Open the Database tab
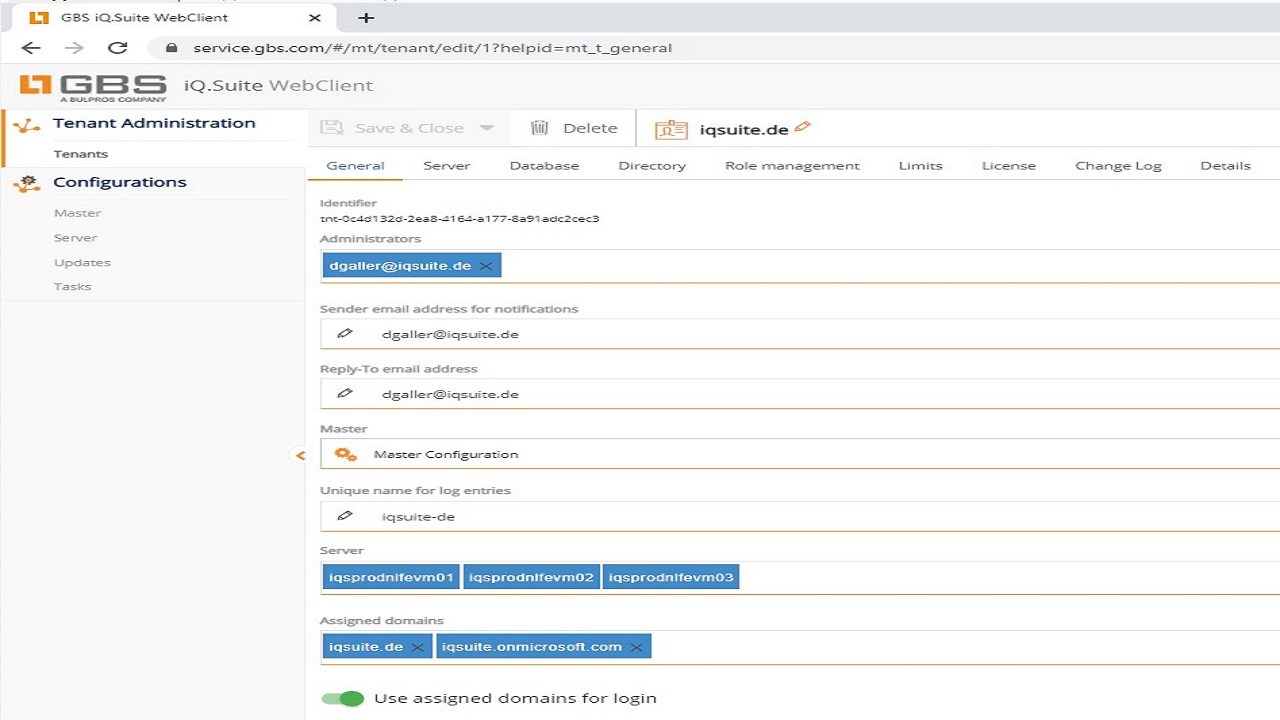Viewport: 1280px width, 720px height. (544, 166)
